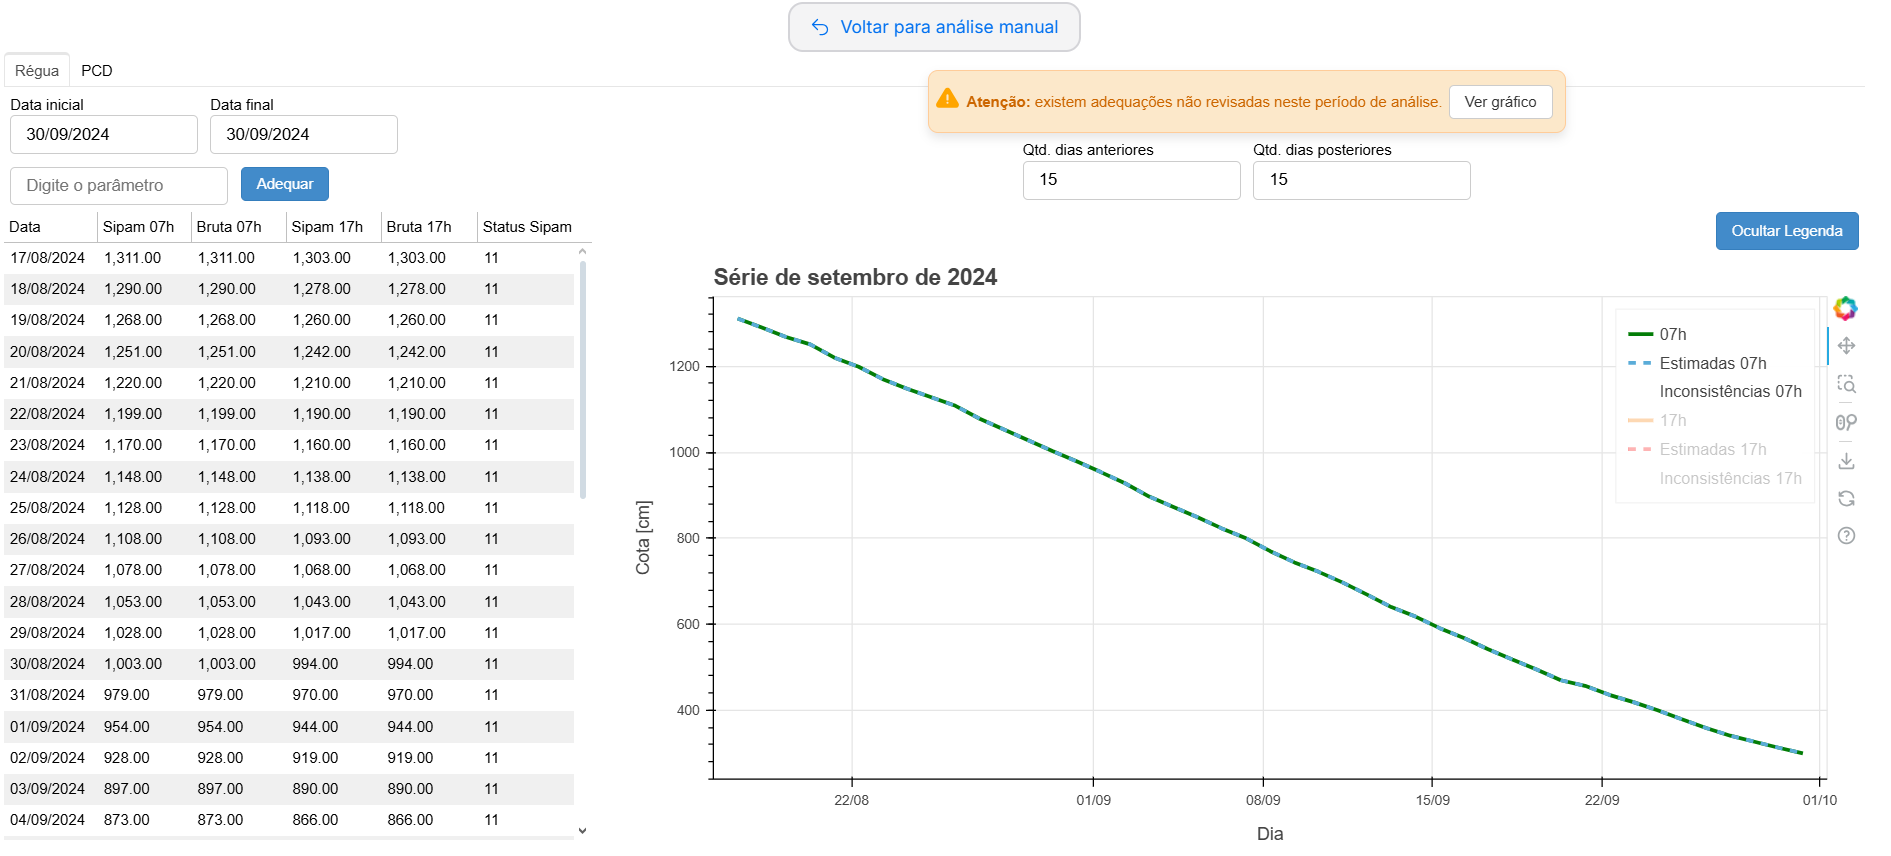The height and width of the screenshot is (856, 1891).
Task: Select the Régua tab
Action: (x=37, y=71)
